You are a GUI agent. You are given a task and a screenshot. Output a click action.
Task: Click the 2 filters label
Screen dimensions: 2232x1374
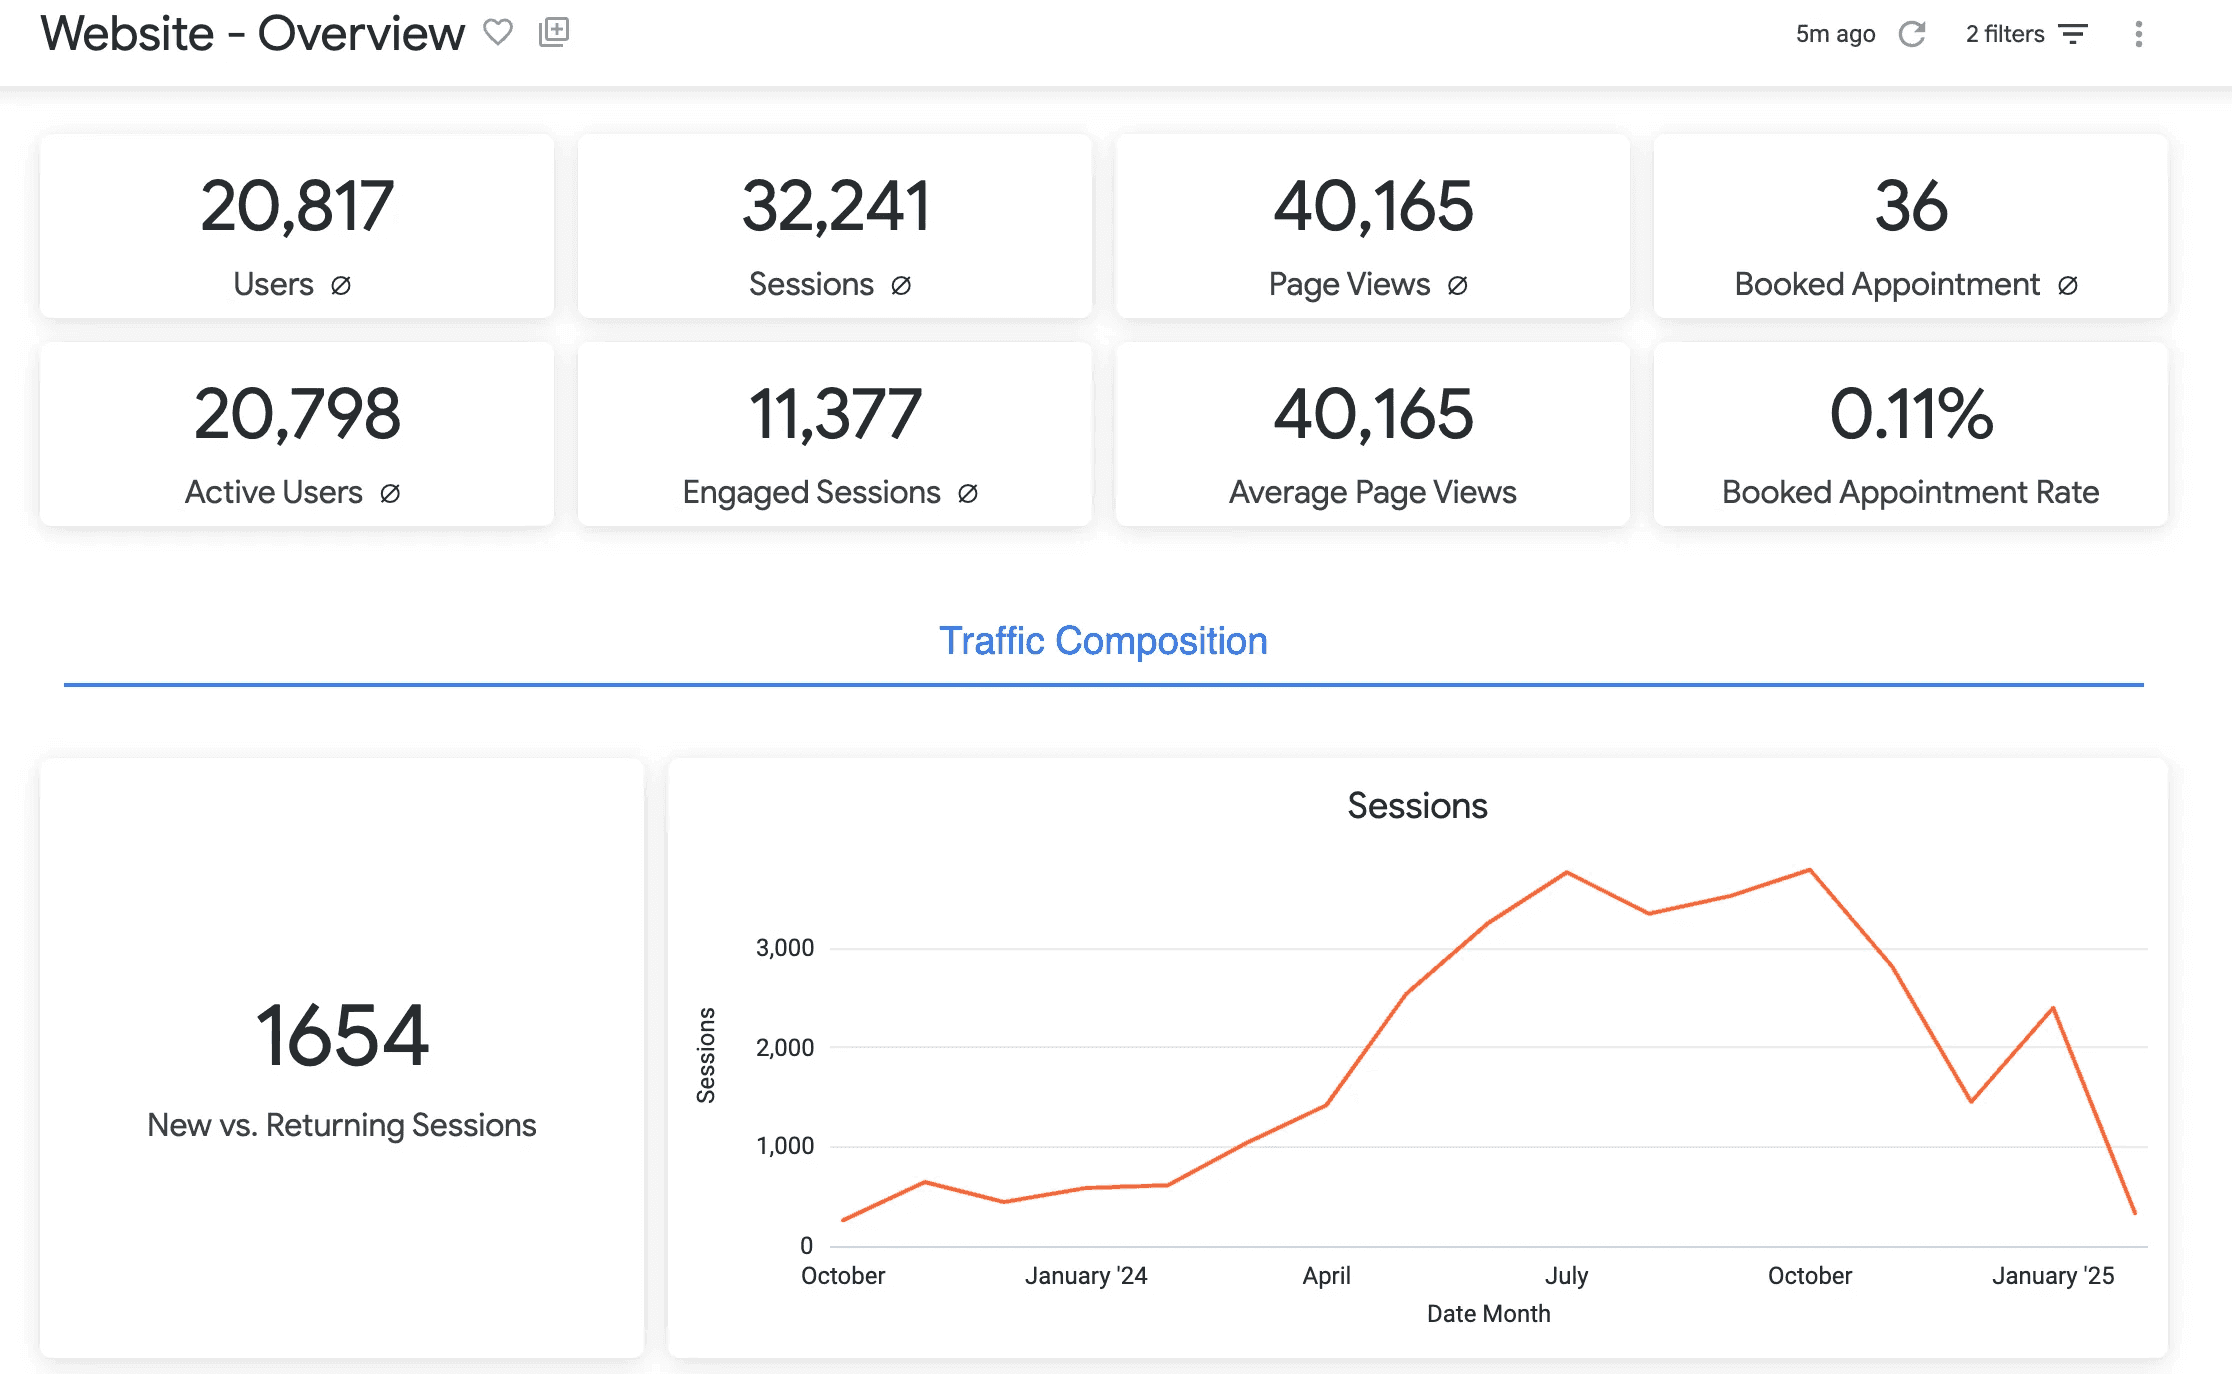(x=2005, y=34)
